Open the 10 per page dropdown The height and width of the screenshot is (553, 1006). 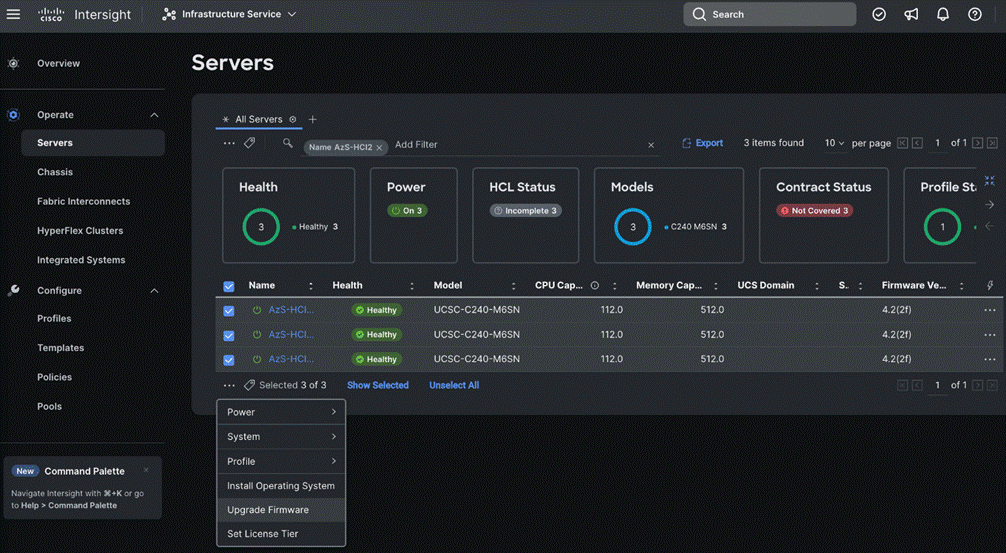click(x=834, y=143)
